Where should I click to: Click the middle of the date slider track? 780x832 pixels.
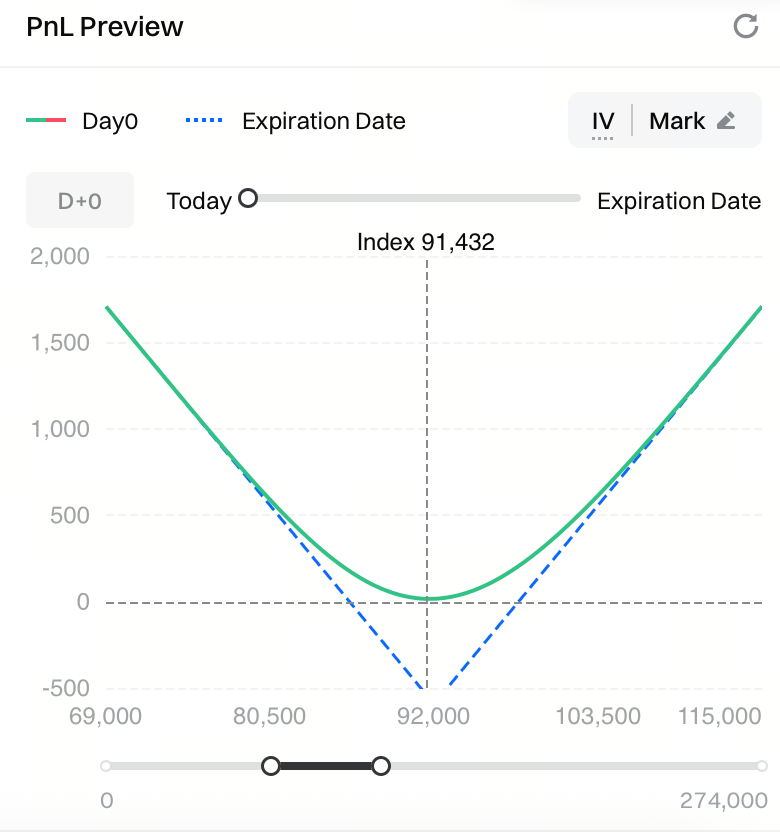pos(414,198)
